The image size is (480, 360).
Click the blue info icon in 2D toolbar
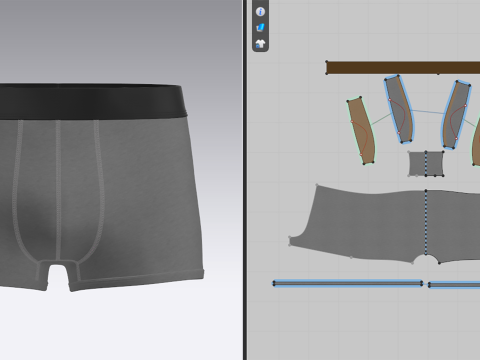click(x=260, y=12)
